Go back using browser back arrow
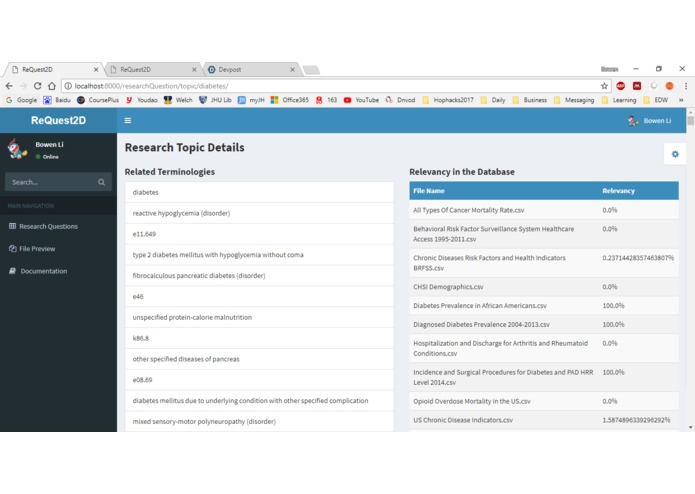The height and width of the screenshot is (494, 695). click(x=9, y=86)
